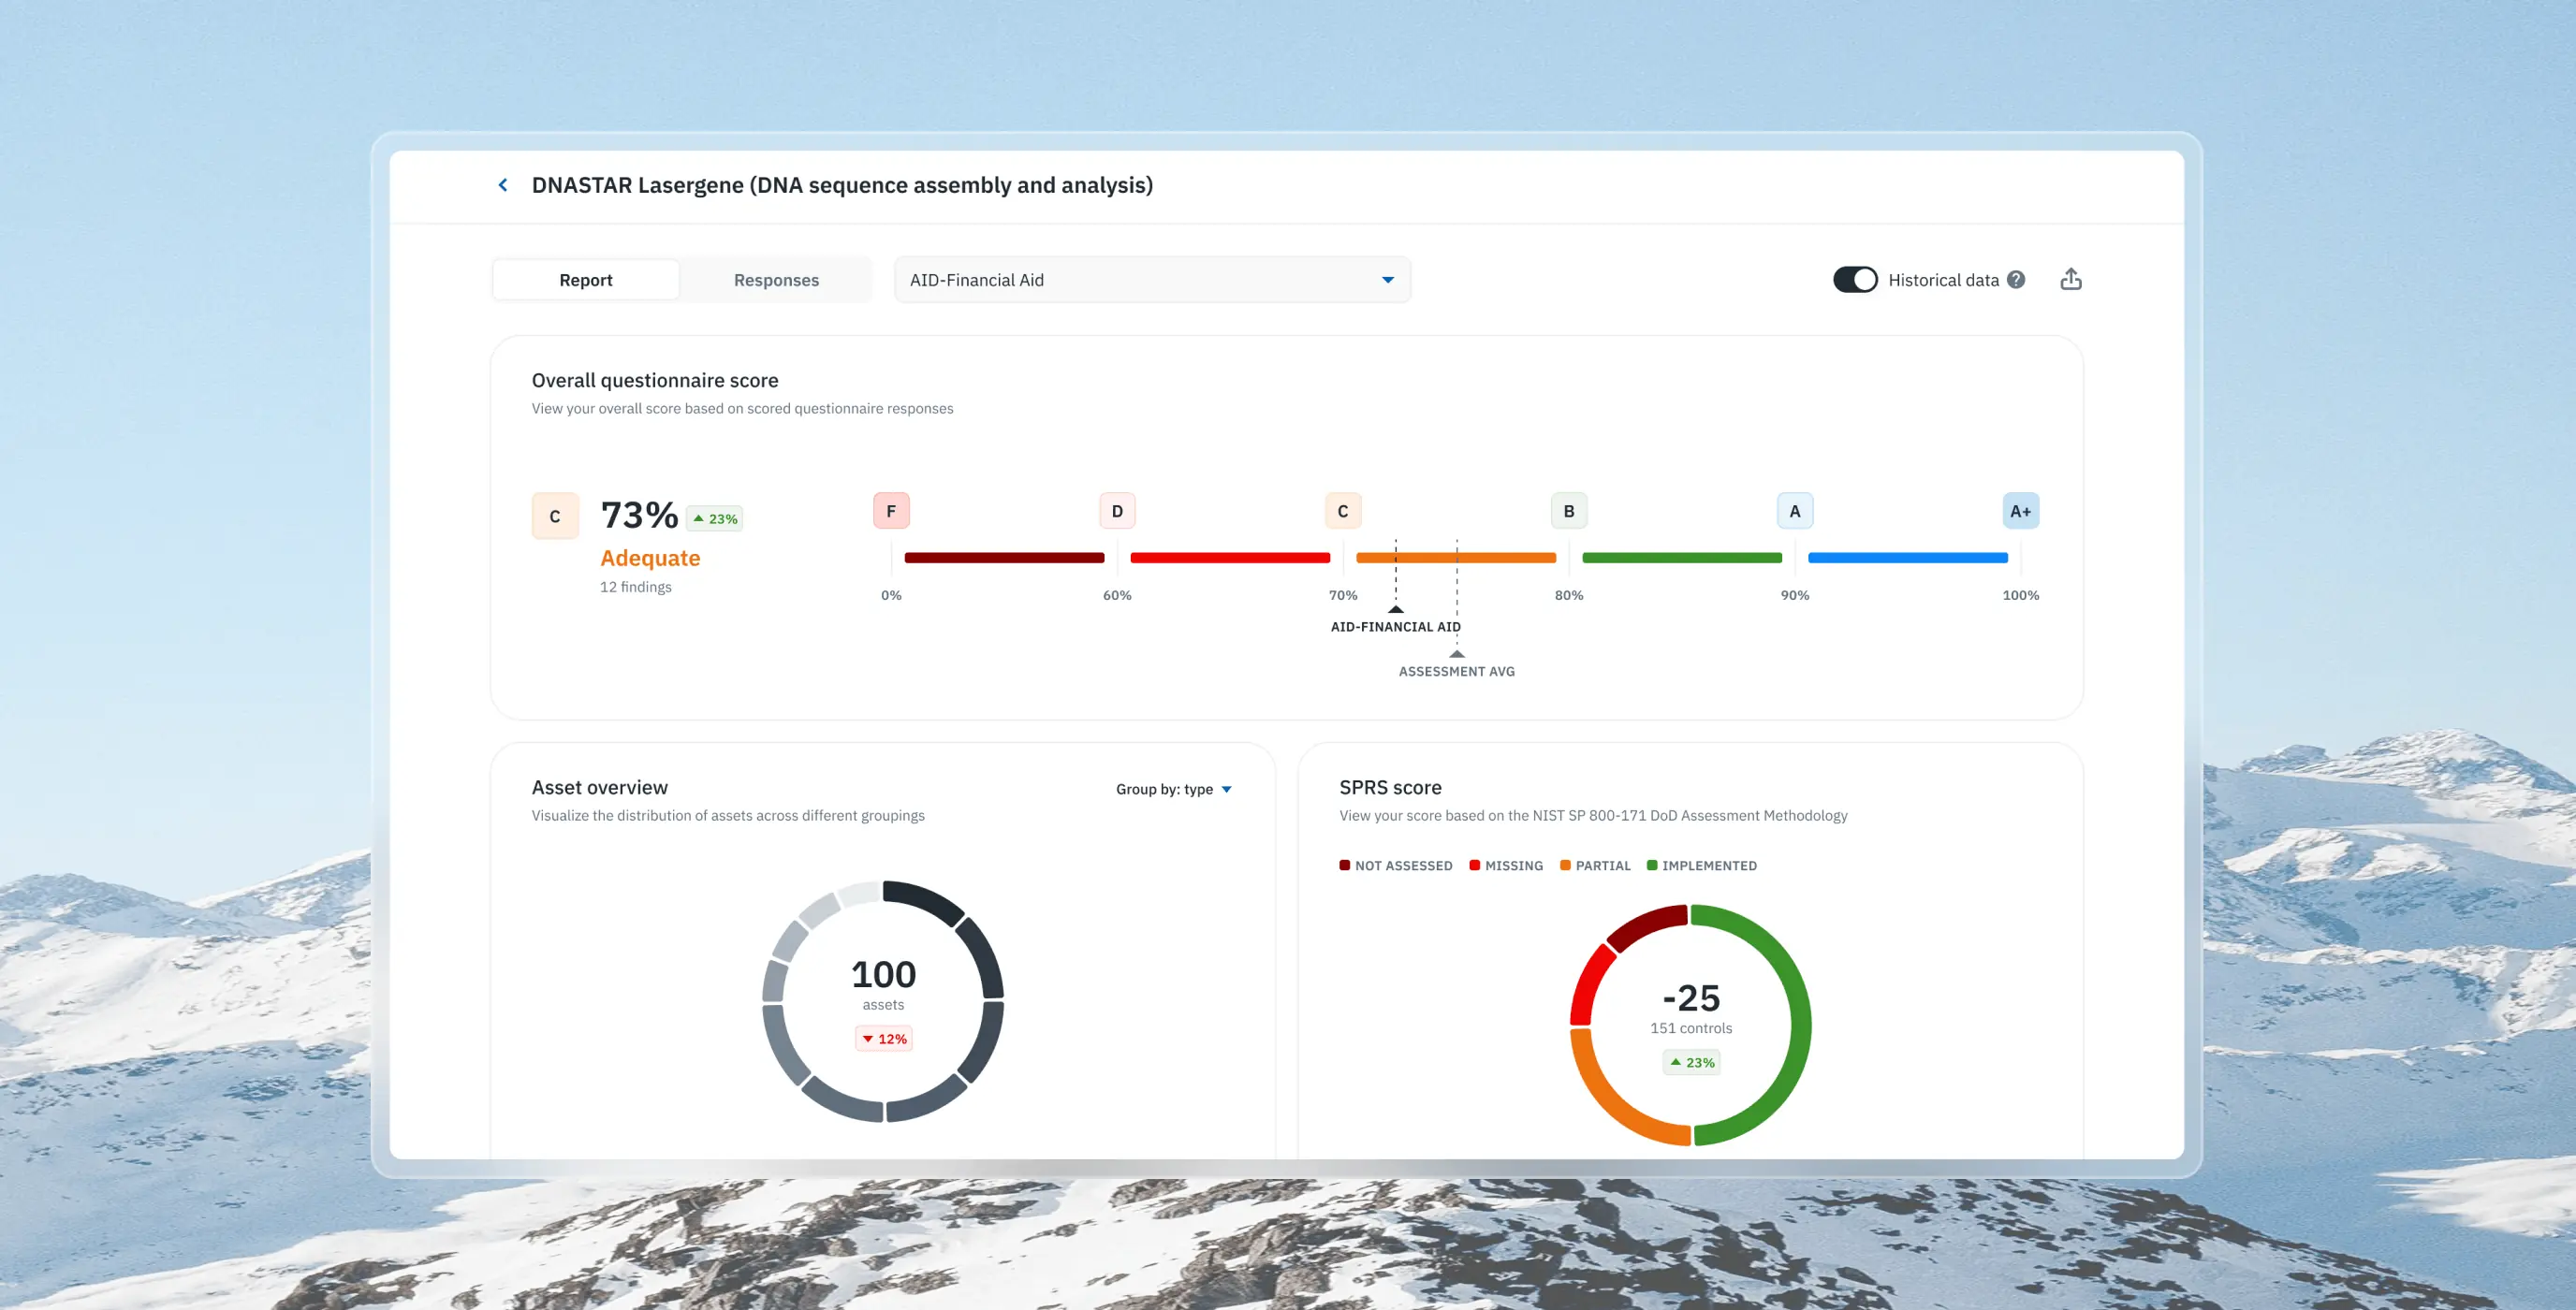Switch to the Responses tab

[x=776, y=279]
